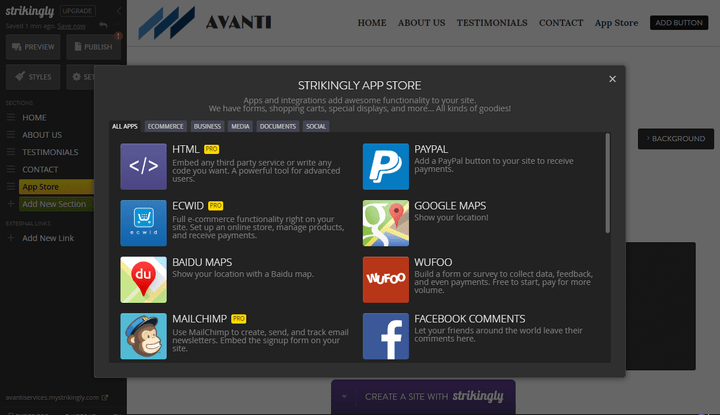This screenshot has width=720, height=415.
Task: Expand arrow on Strikingly banner
Action: click(x=344, y=396)
